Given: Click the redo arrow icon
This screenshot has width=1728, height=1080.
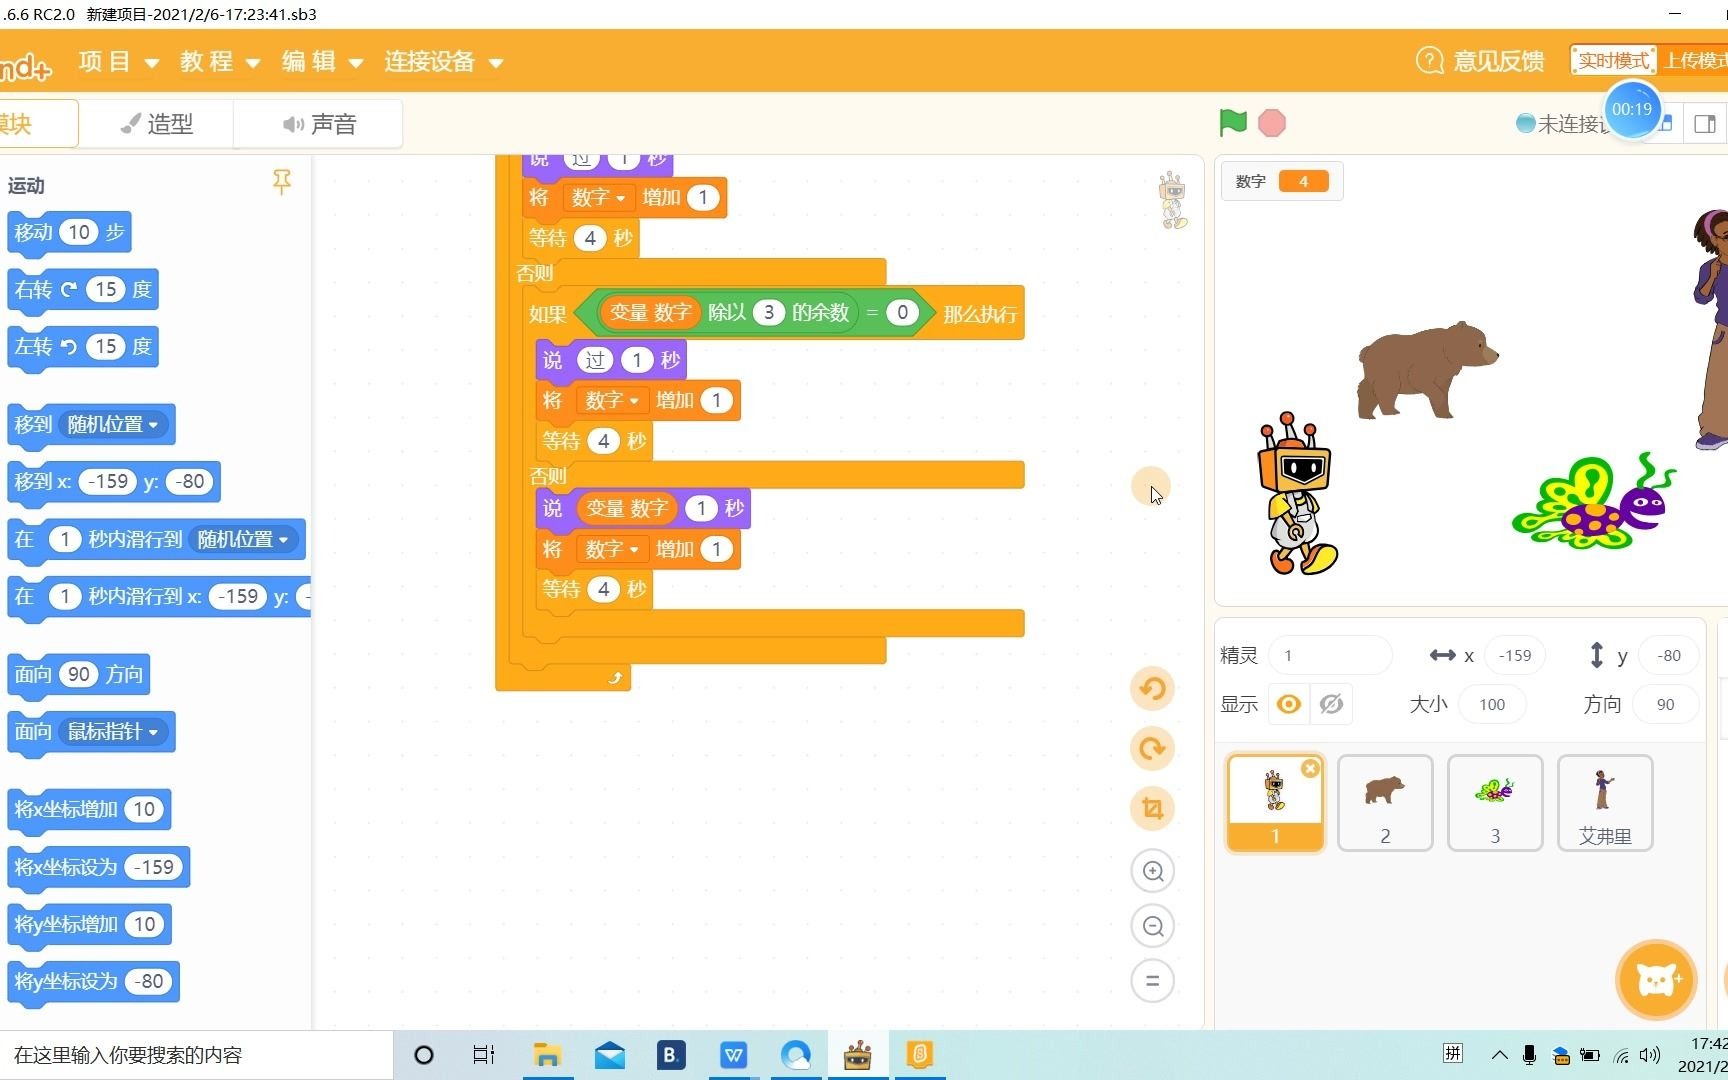Looking at the screenshot, I should tap(1152, 748).
